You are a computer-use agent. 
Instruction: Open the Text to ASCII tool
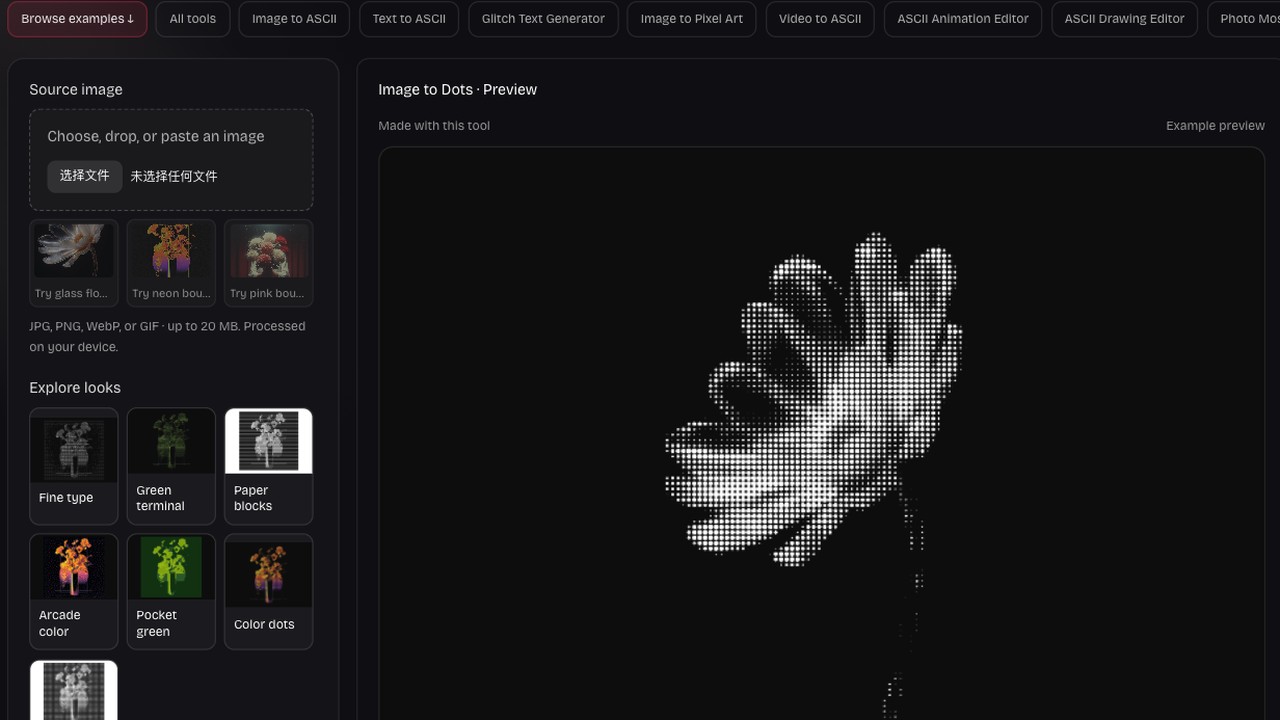click(x=409, y=19)
